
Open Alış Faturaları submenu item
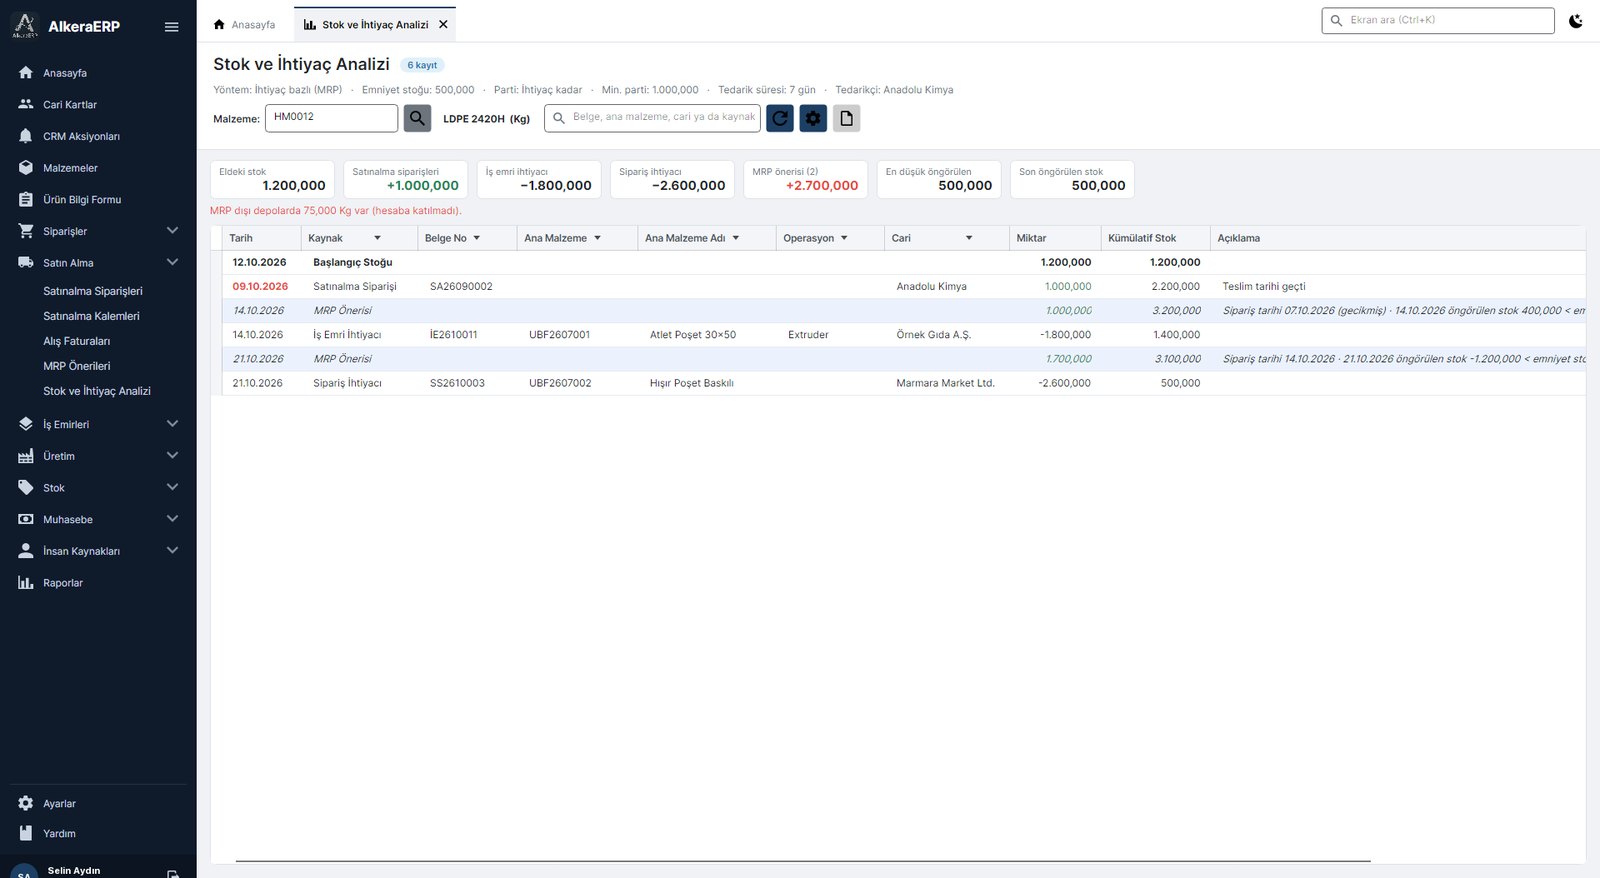pyautogui.click(x=77, y=341)
